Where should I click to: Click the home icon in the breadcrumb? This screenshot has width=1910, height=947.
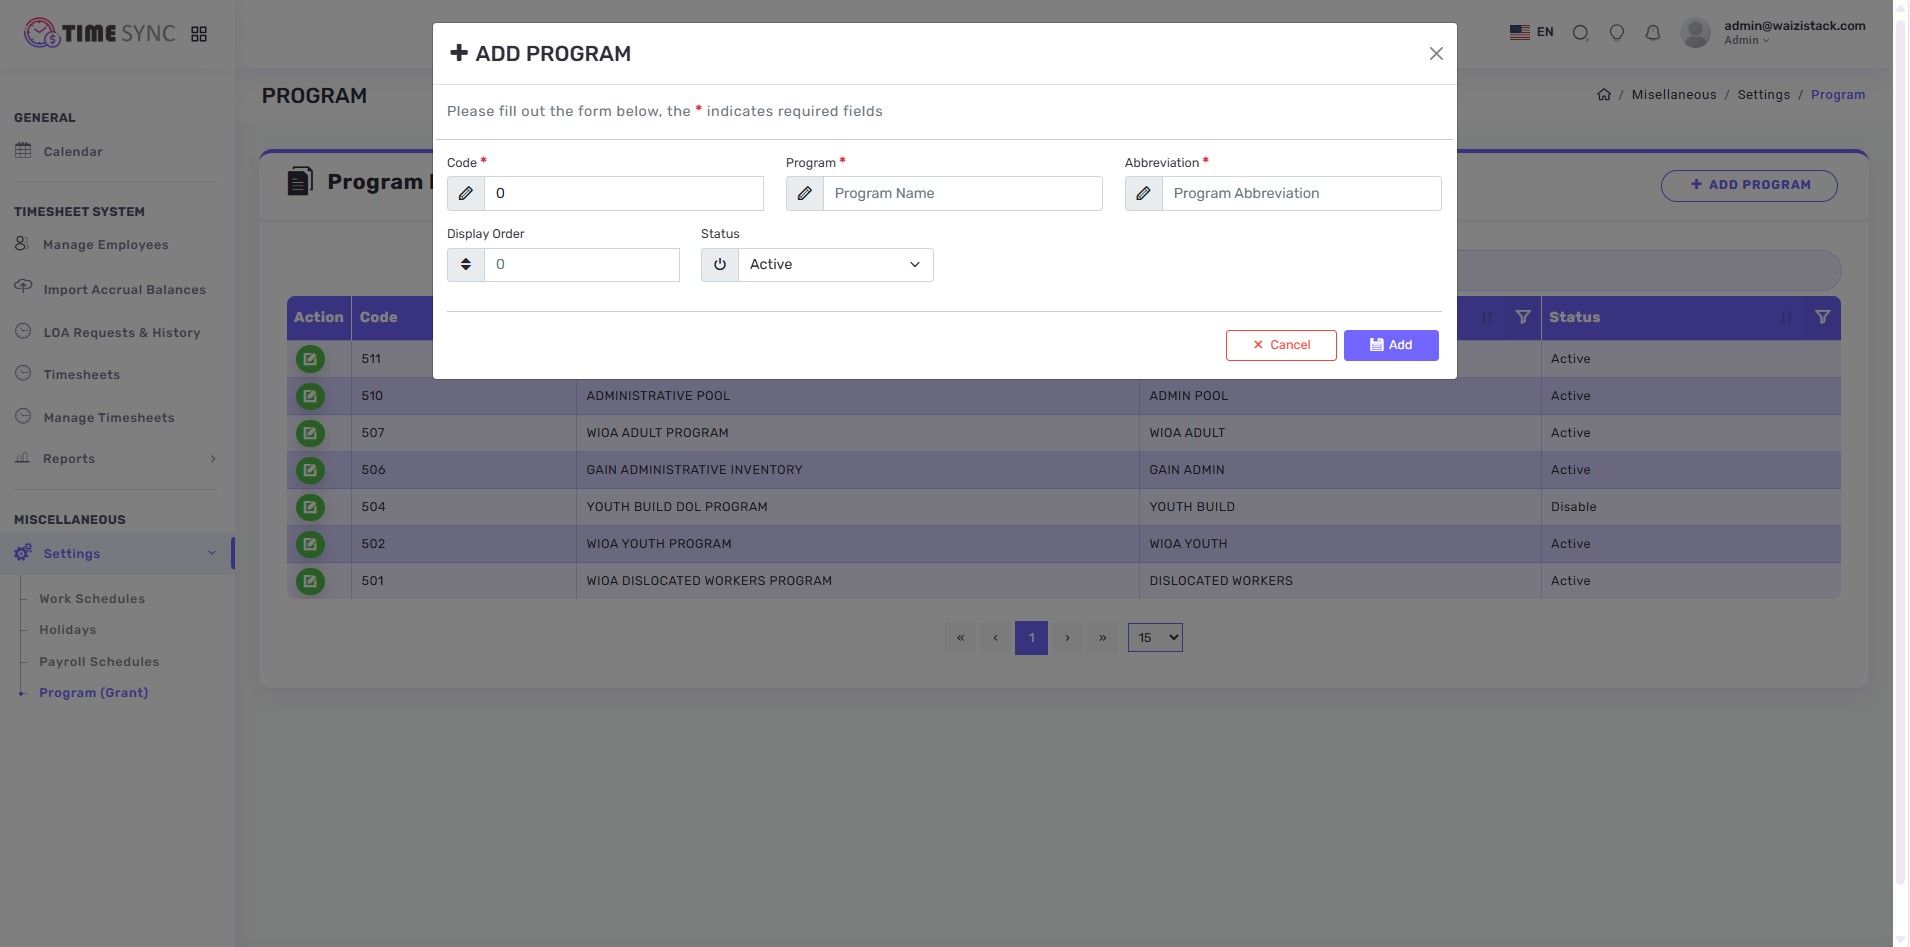click(1604, 95)
